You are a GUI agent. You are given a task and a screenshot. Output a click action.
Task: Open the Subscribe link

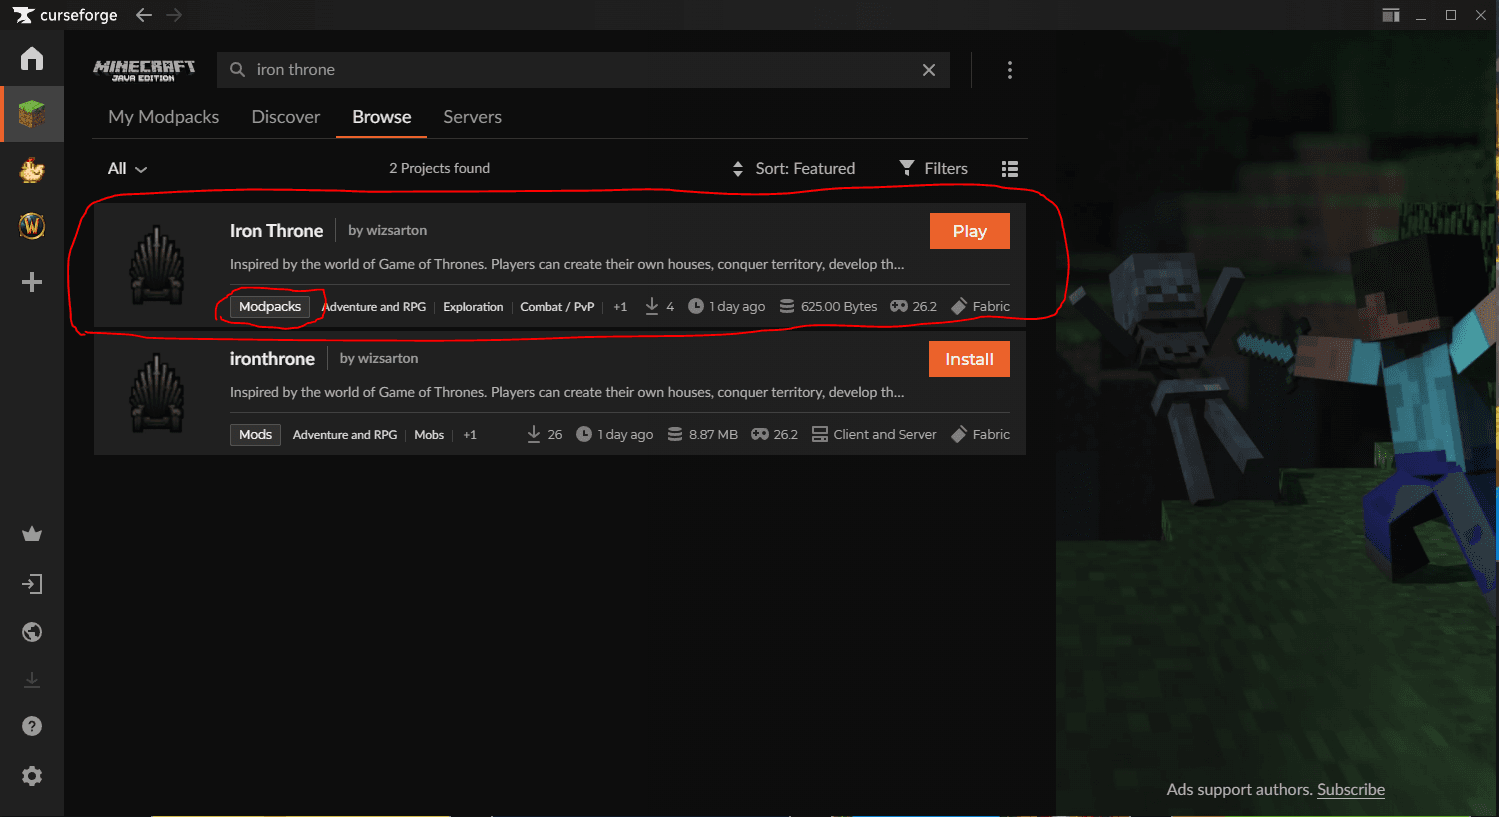pos(1351,790)
